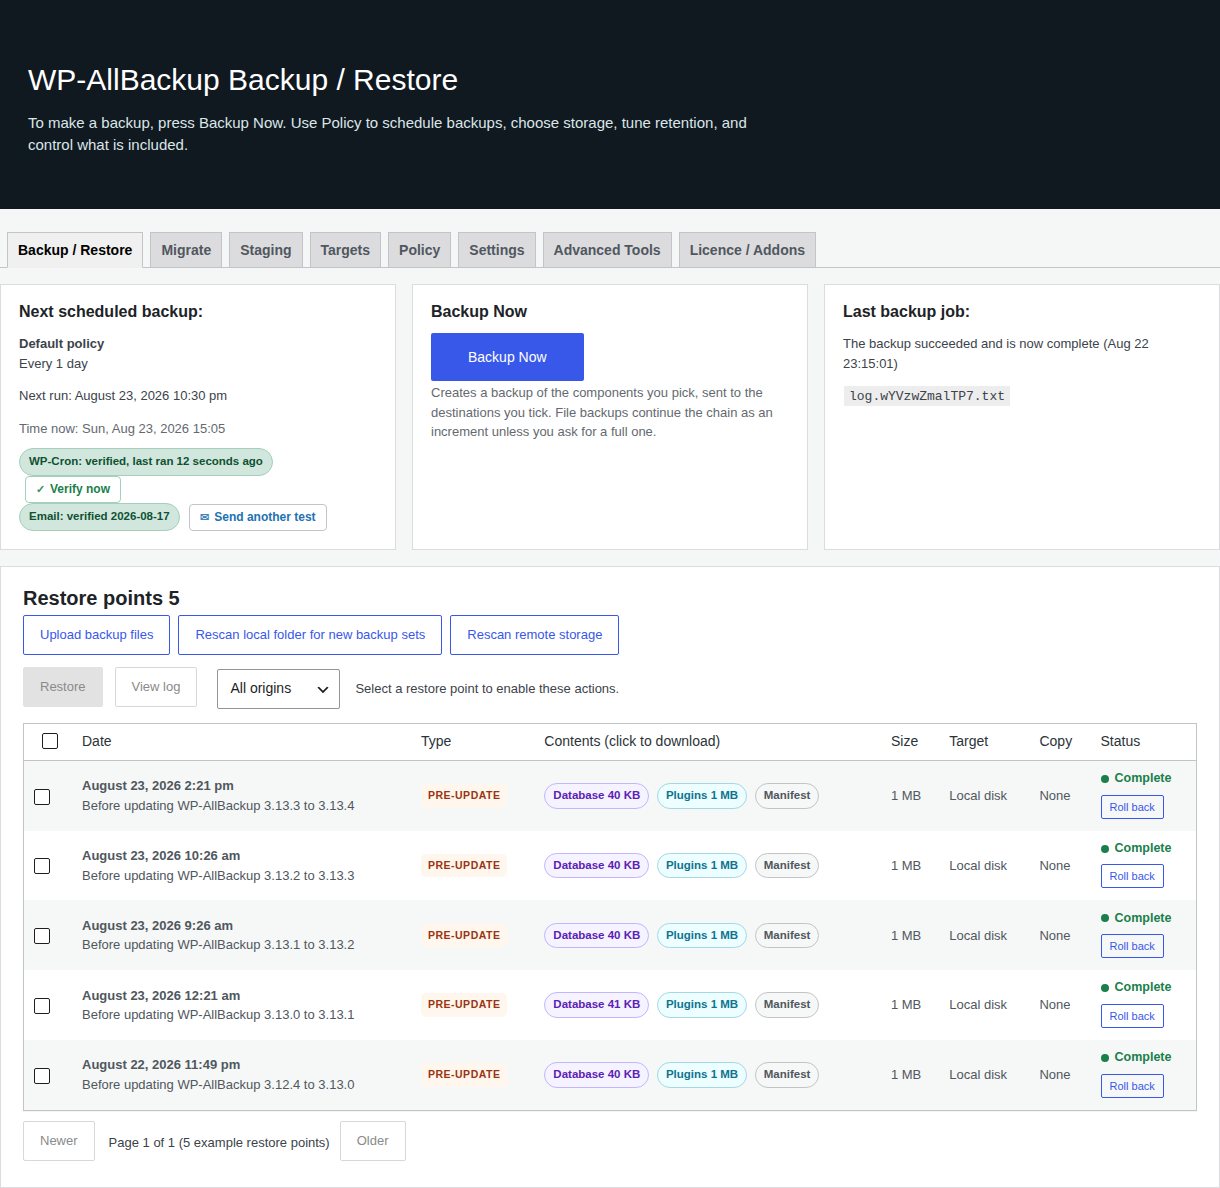This screenshot has width=1220, height=1188.
Task: Open the Licence / Addons tab
Action: pyautogui.click(x=747, y=250)
